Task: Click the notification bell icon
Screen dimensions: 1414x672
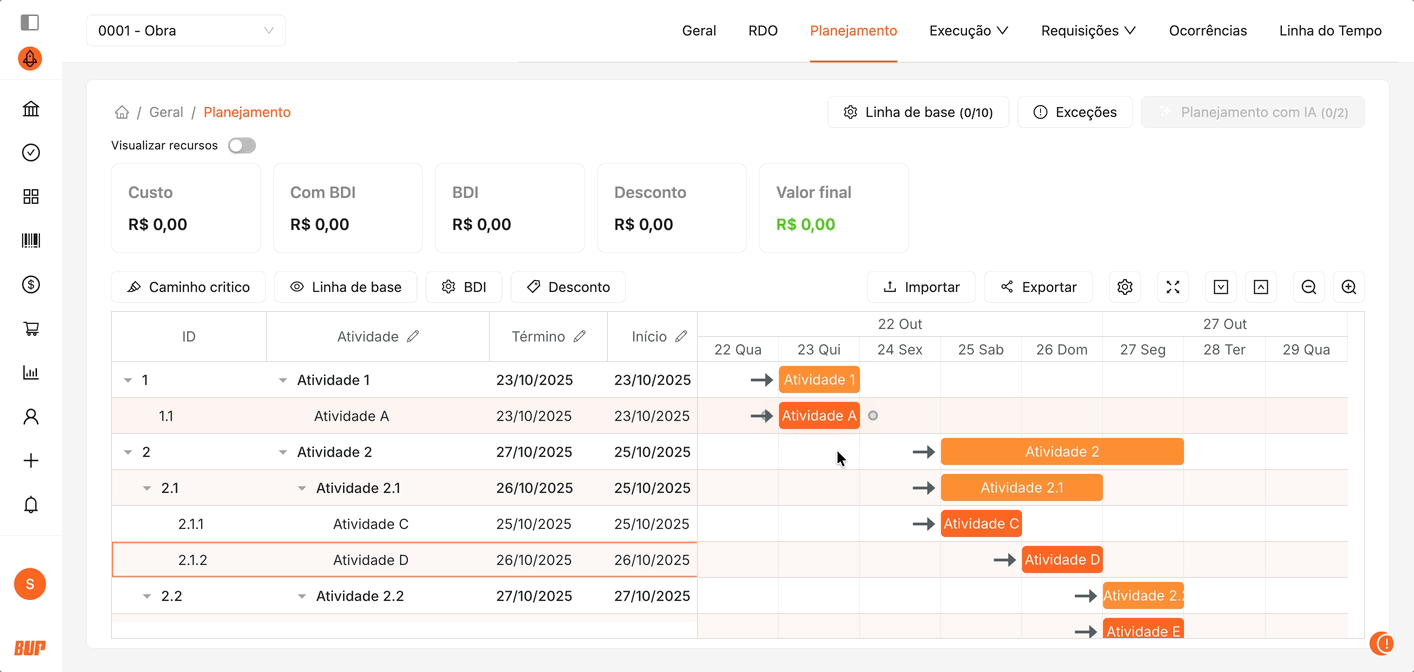Action: click(x=31, y=505)
